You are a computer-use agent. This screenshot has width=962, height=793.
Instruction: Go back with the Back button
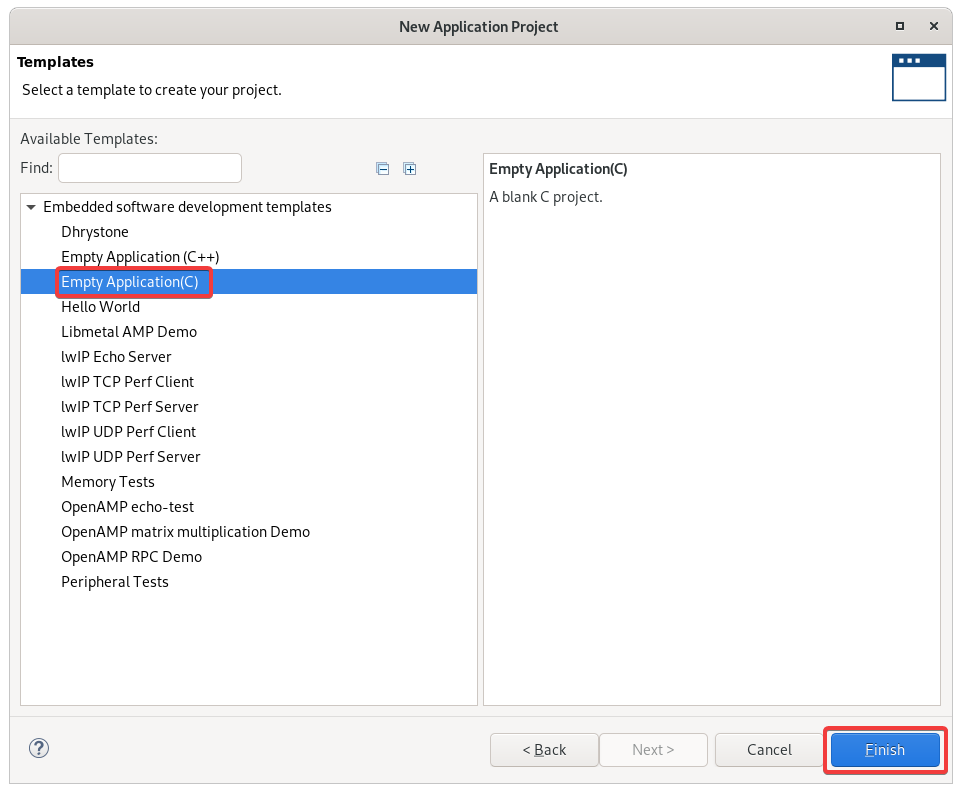point(544,750)
